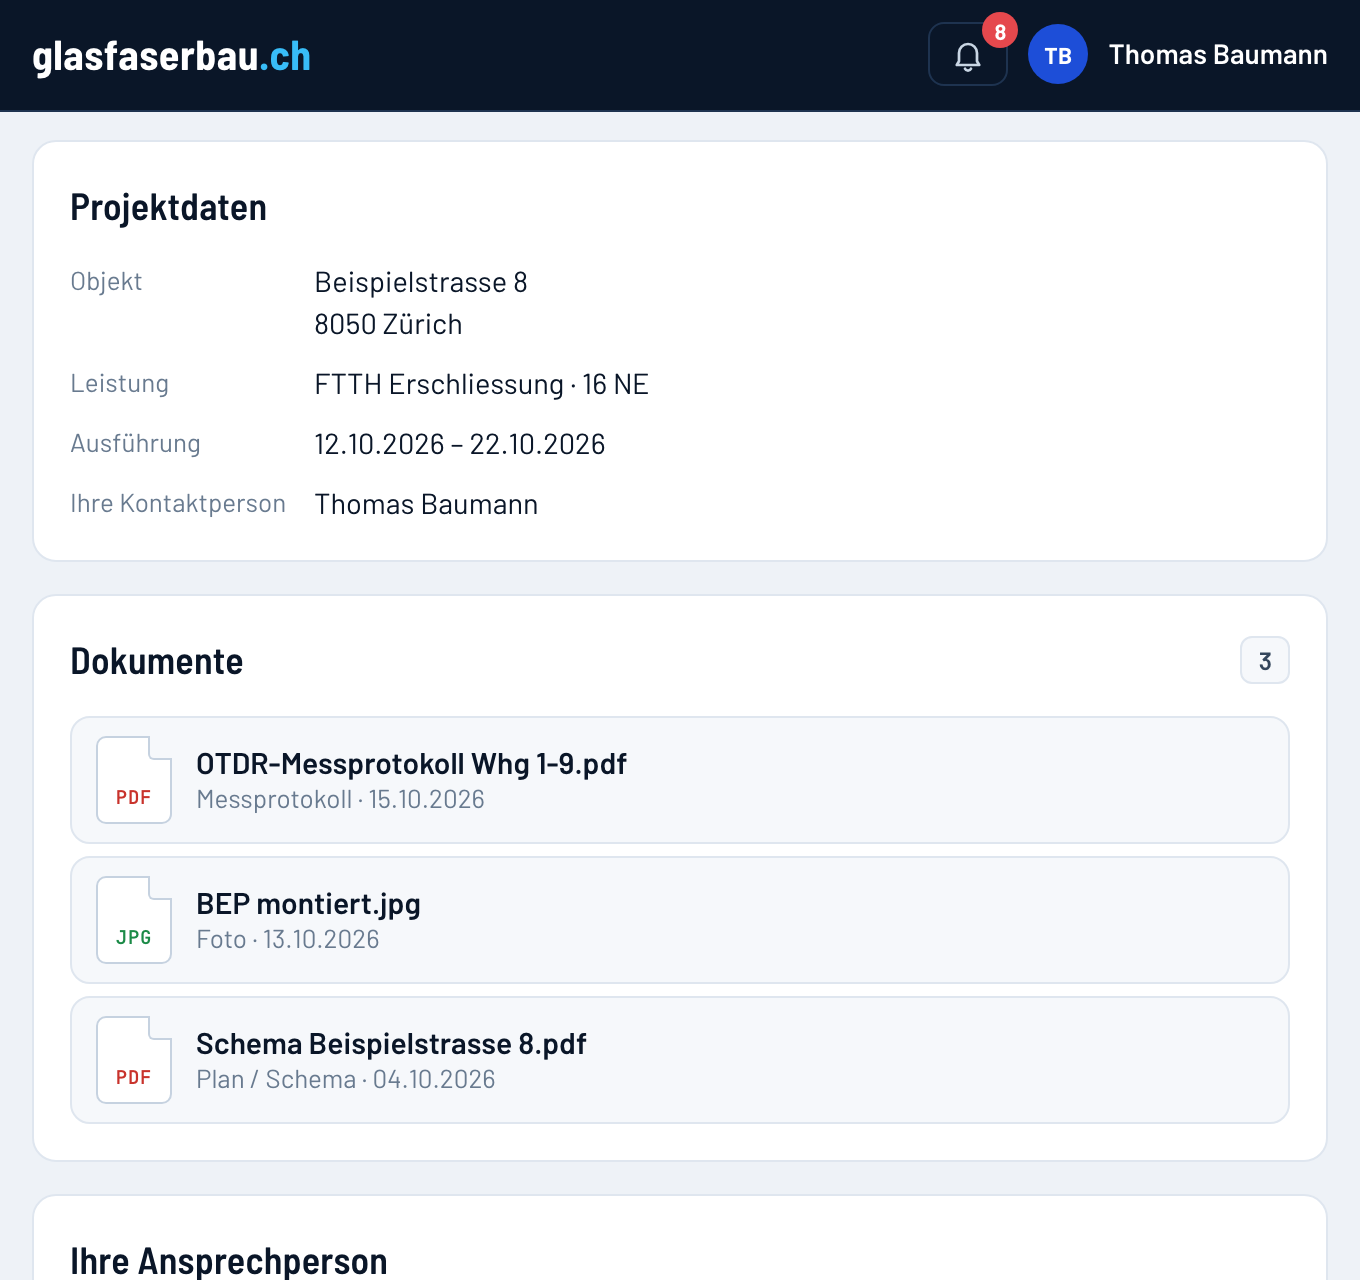Select the Plan / Schema · 04.10.2026 subtitle
Viewport: 1360px width, 1280px height.
click(x=346, y=1079)
